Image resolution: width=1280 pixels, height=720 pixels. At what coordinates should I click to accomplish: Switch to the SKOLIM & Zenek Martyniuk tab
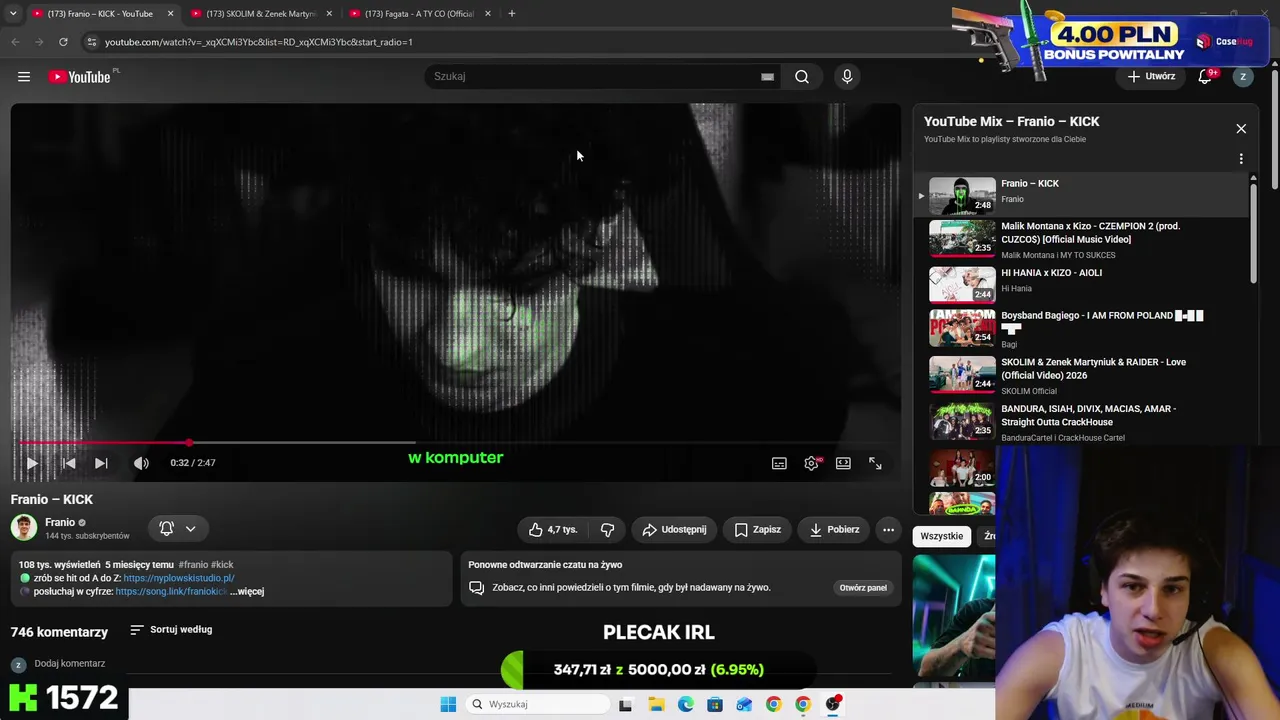tap(260, 14)
